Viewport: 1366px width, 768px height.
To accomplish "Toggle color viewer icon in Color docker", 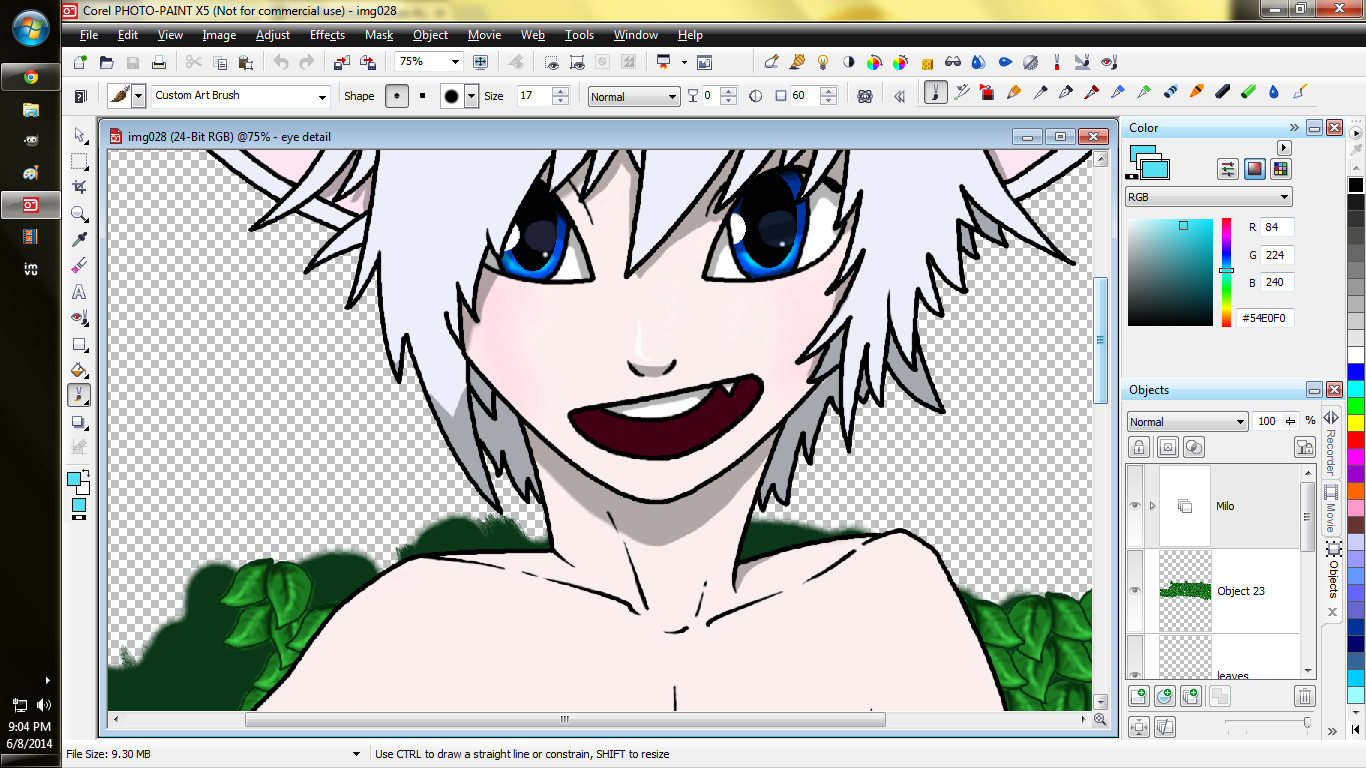I will click(1254, 169).
